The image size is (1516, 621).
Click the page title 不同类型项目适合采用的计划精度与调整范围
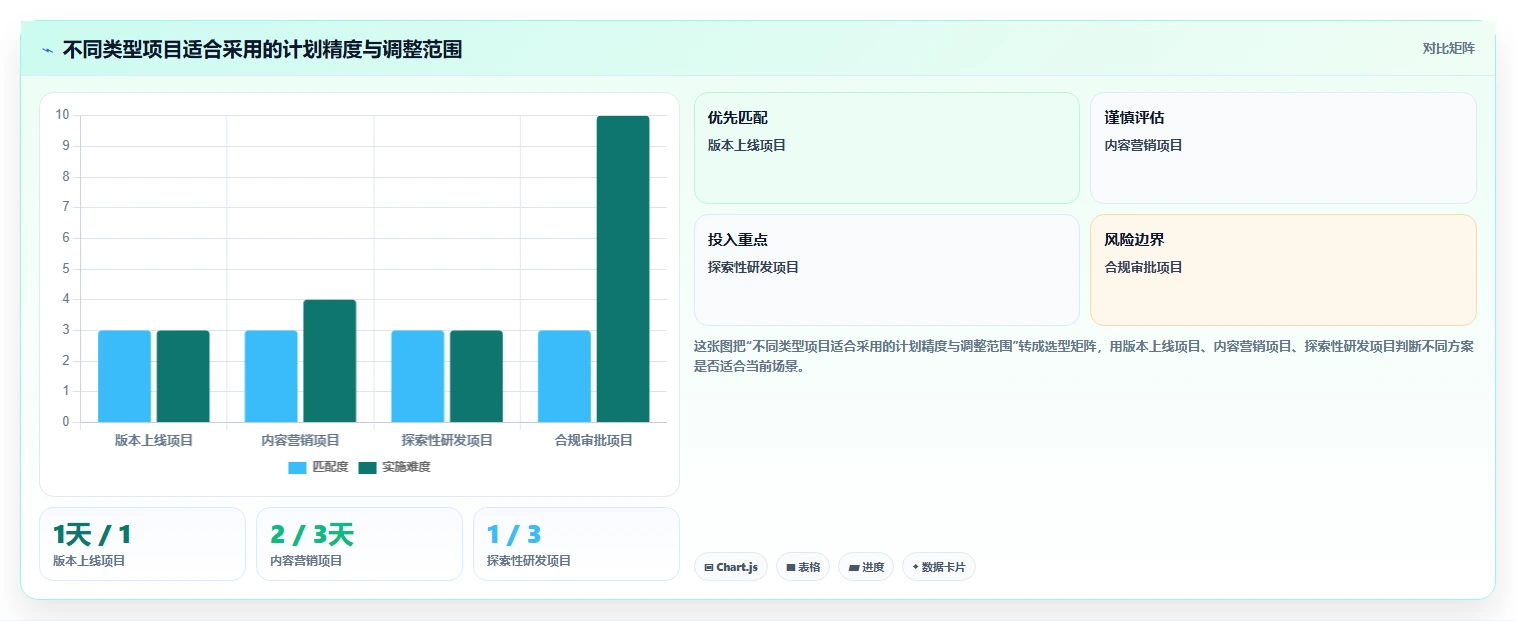(x=262, y=49)
